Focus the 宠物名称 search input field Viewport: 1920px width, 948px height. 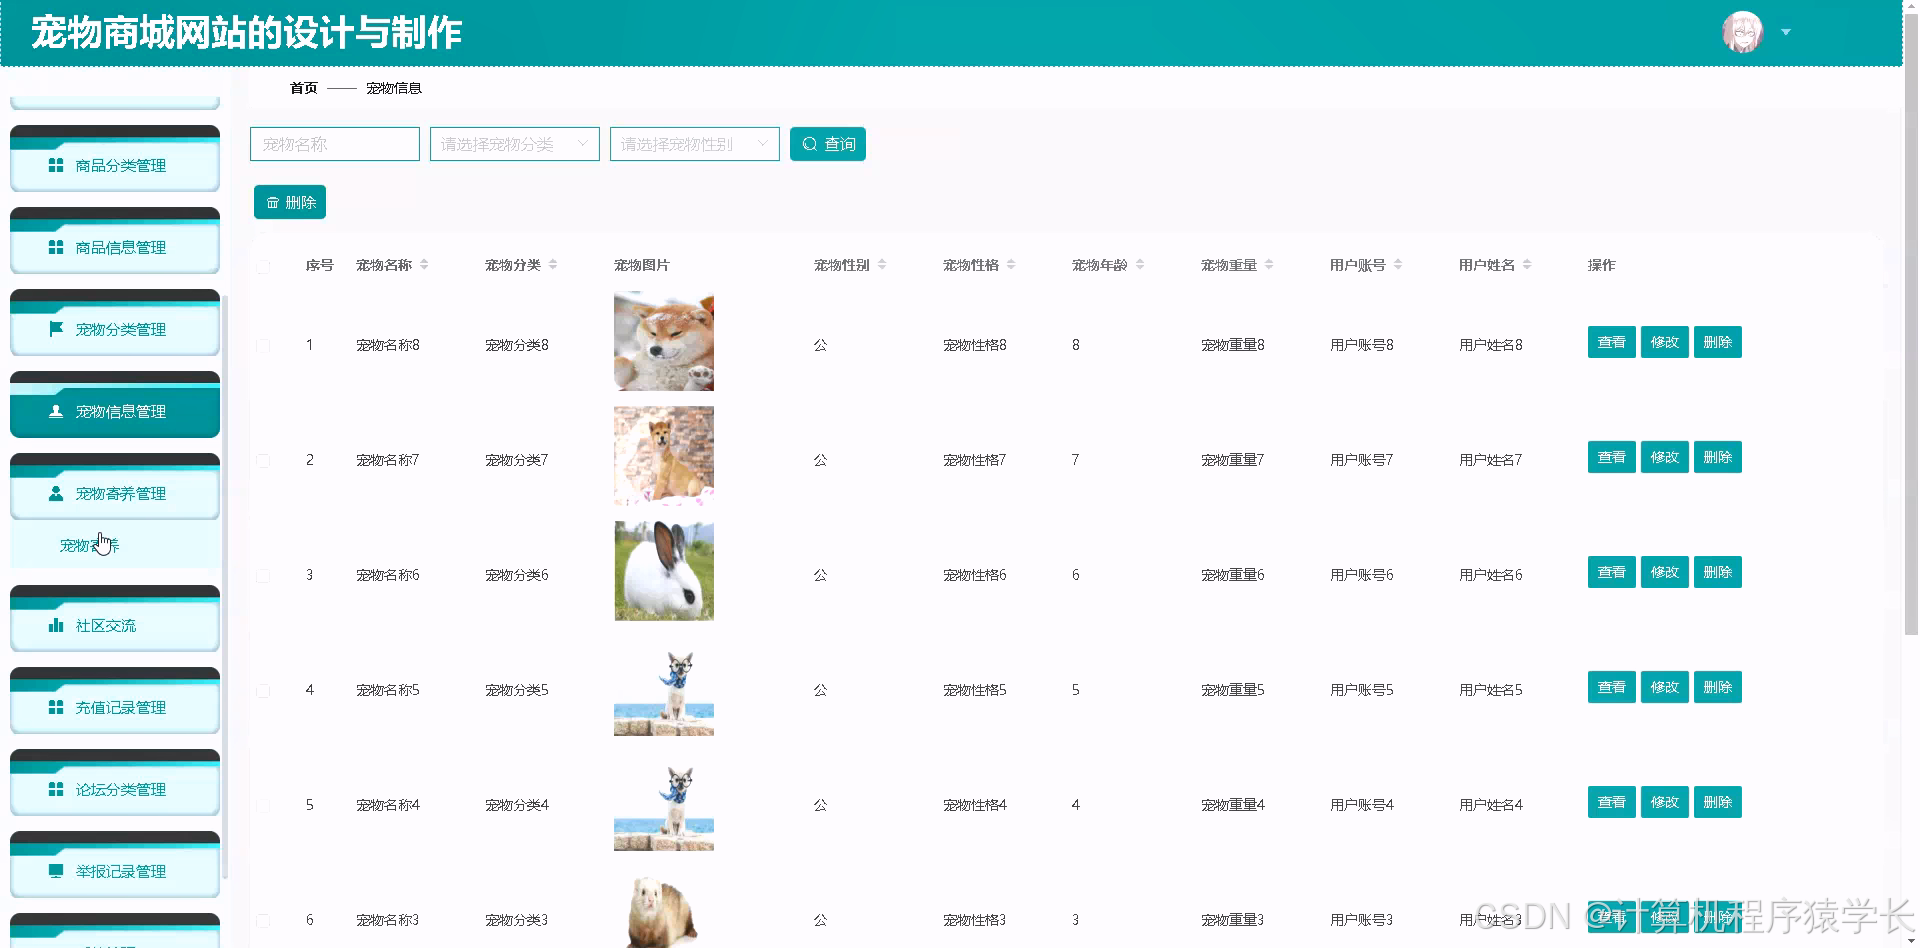click(x=335, y=144)
